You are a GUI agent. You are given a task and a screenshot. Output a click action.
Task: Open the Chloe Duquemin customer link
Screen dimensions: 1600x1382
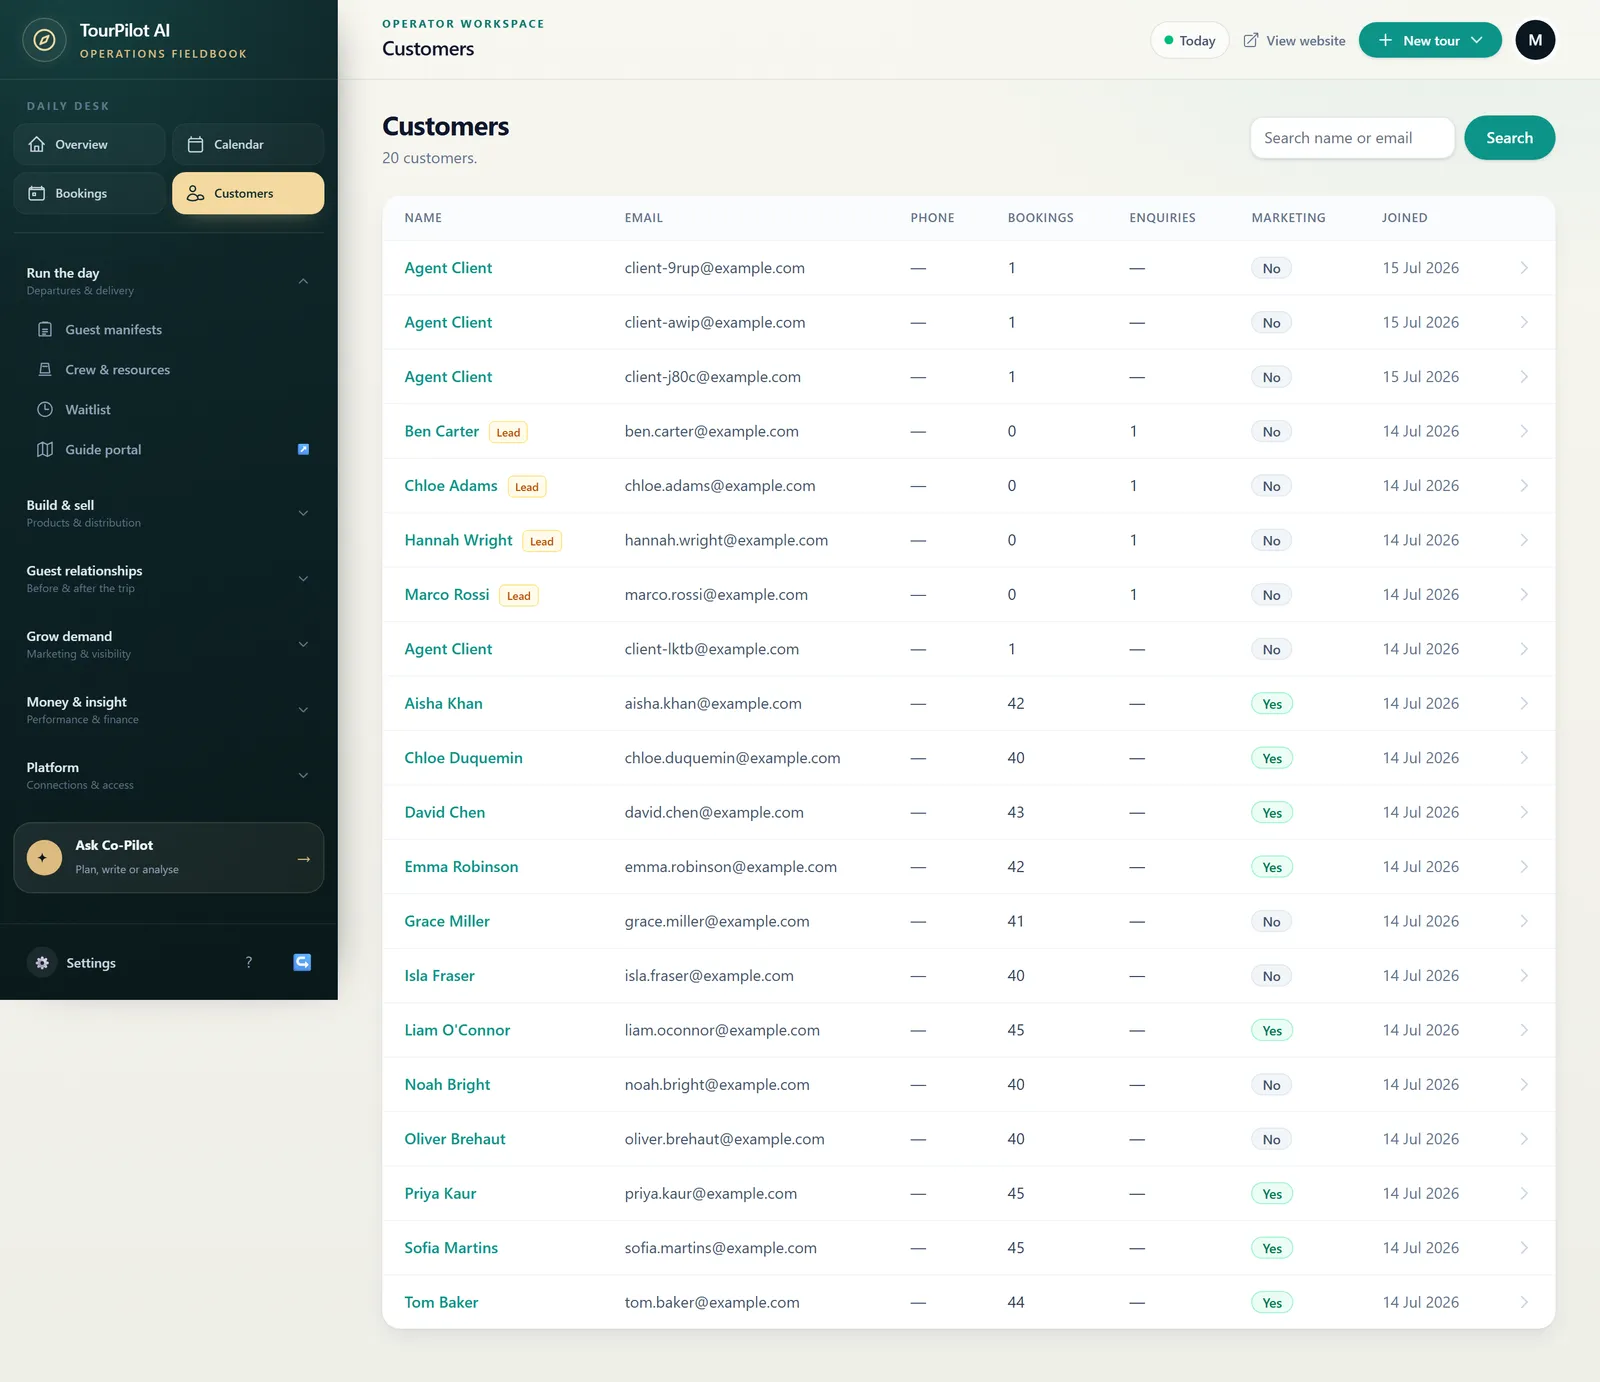(463, 758)
